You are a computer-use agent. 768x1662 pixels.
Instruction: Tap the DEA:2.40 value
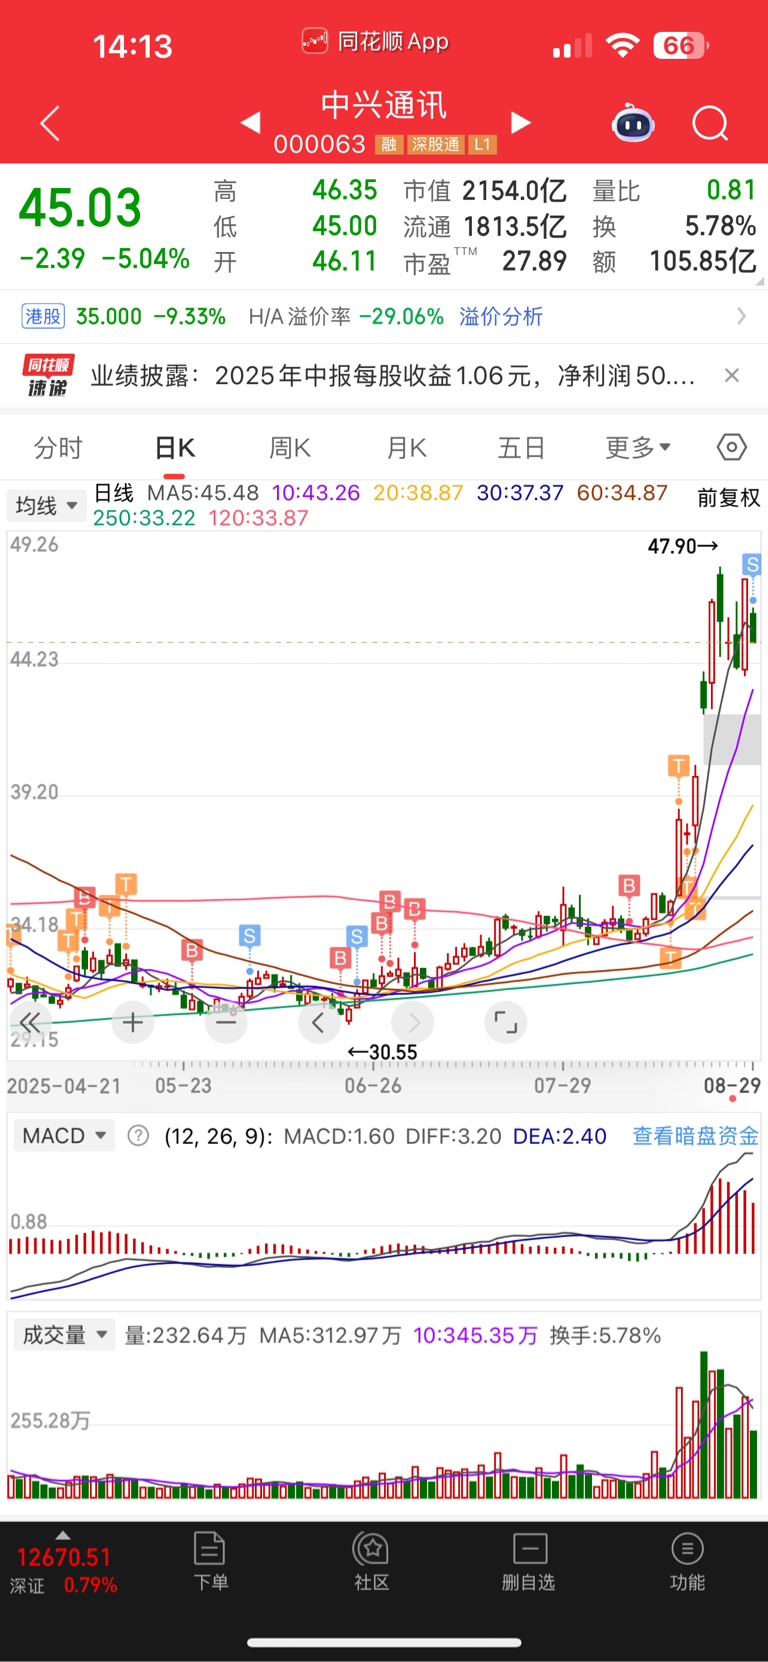560,1136
